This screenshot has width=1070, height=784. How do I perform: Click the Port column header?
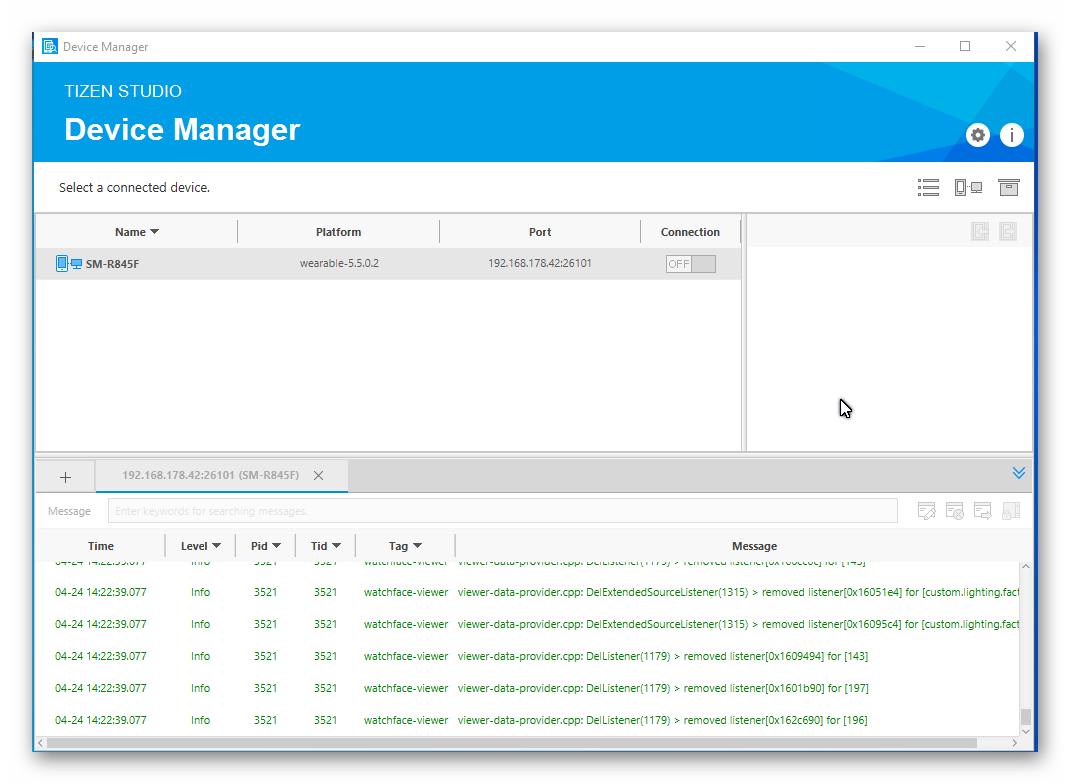click(540, 232)
